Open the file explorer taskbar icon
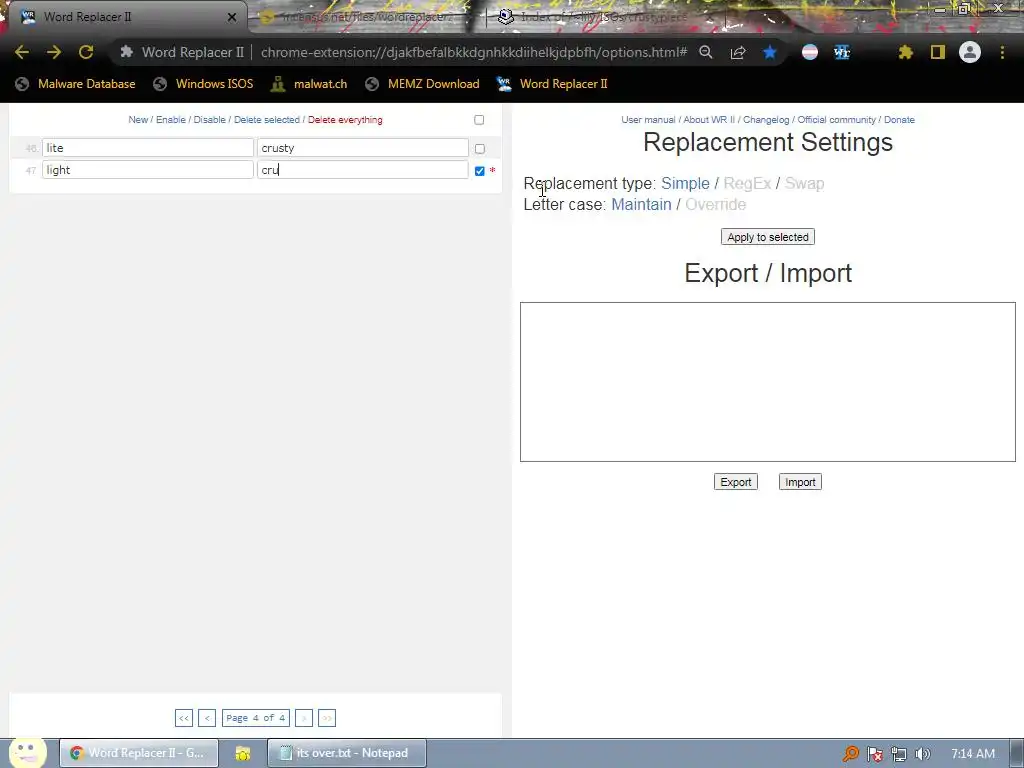The height and width of the screenshot is (768, 1024). (243, 753)
